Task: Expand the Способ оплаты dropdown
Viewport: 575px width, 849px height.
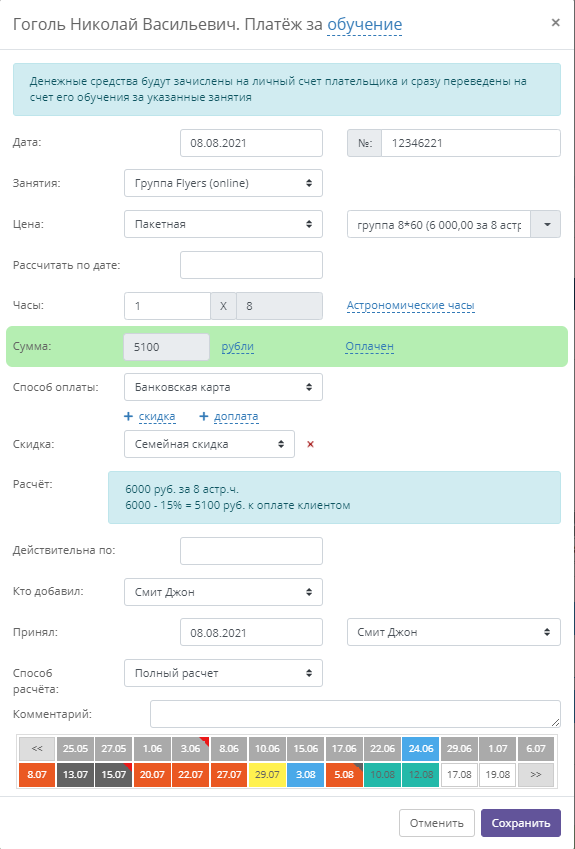Action: pyautogui.click(x=223, y=387)
